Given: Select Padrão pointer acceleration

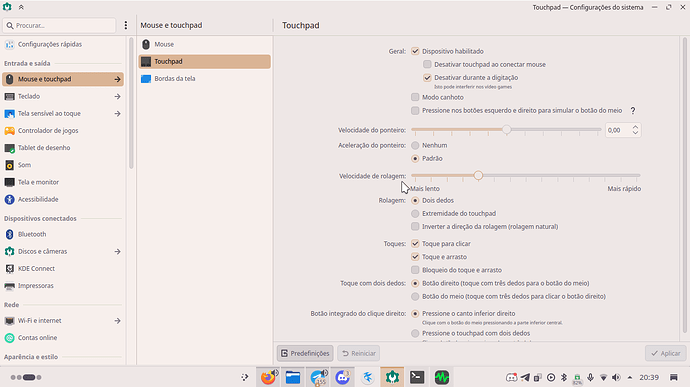Looking at the screenshot, I should coord(415,158).
